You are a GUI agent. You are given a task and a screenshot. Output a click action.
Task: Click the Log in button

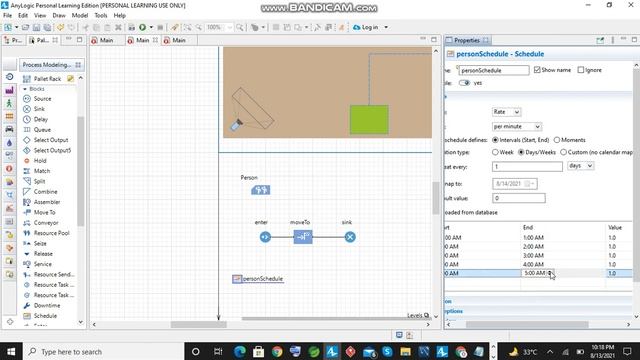click(366, 27)
